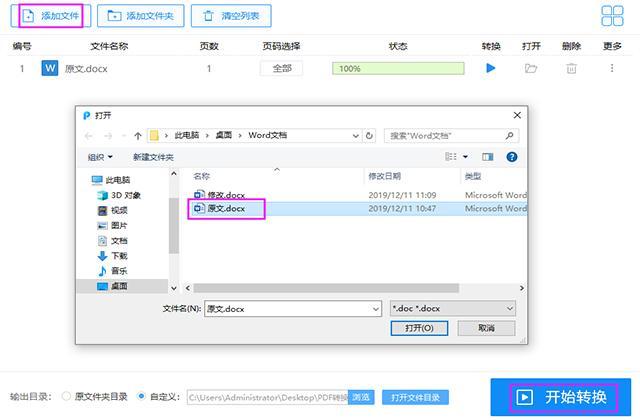Open the output folder icon in the 原文.docx row
640x420 pixels.
tap(531, 68)
